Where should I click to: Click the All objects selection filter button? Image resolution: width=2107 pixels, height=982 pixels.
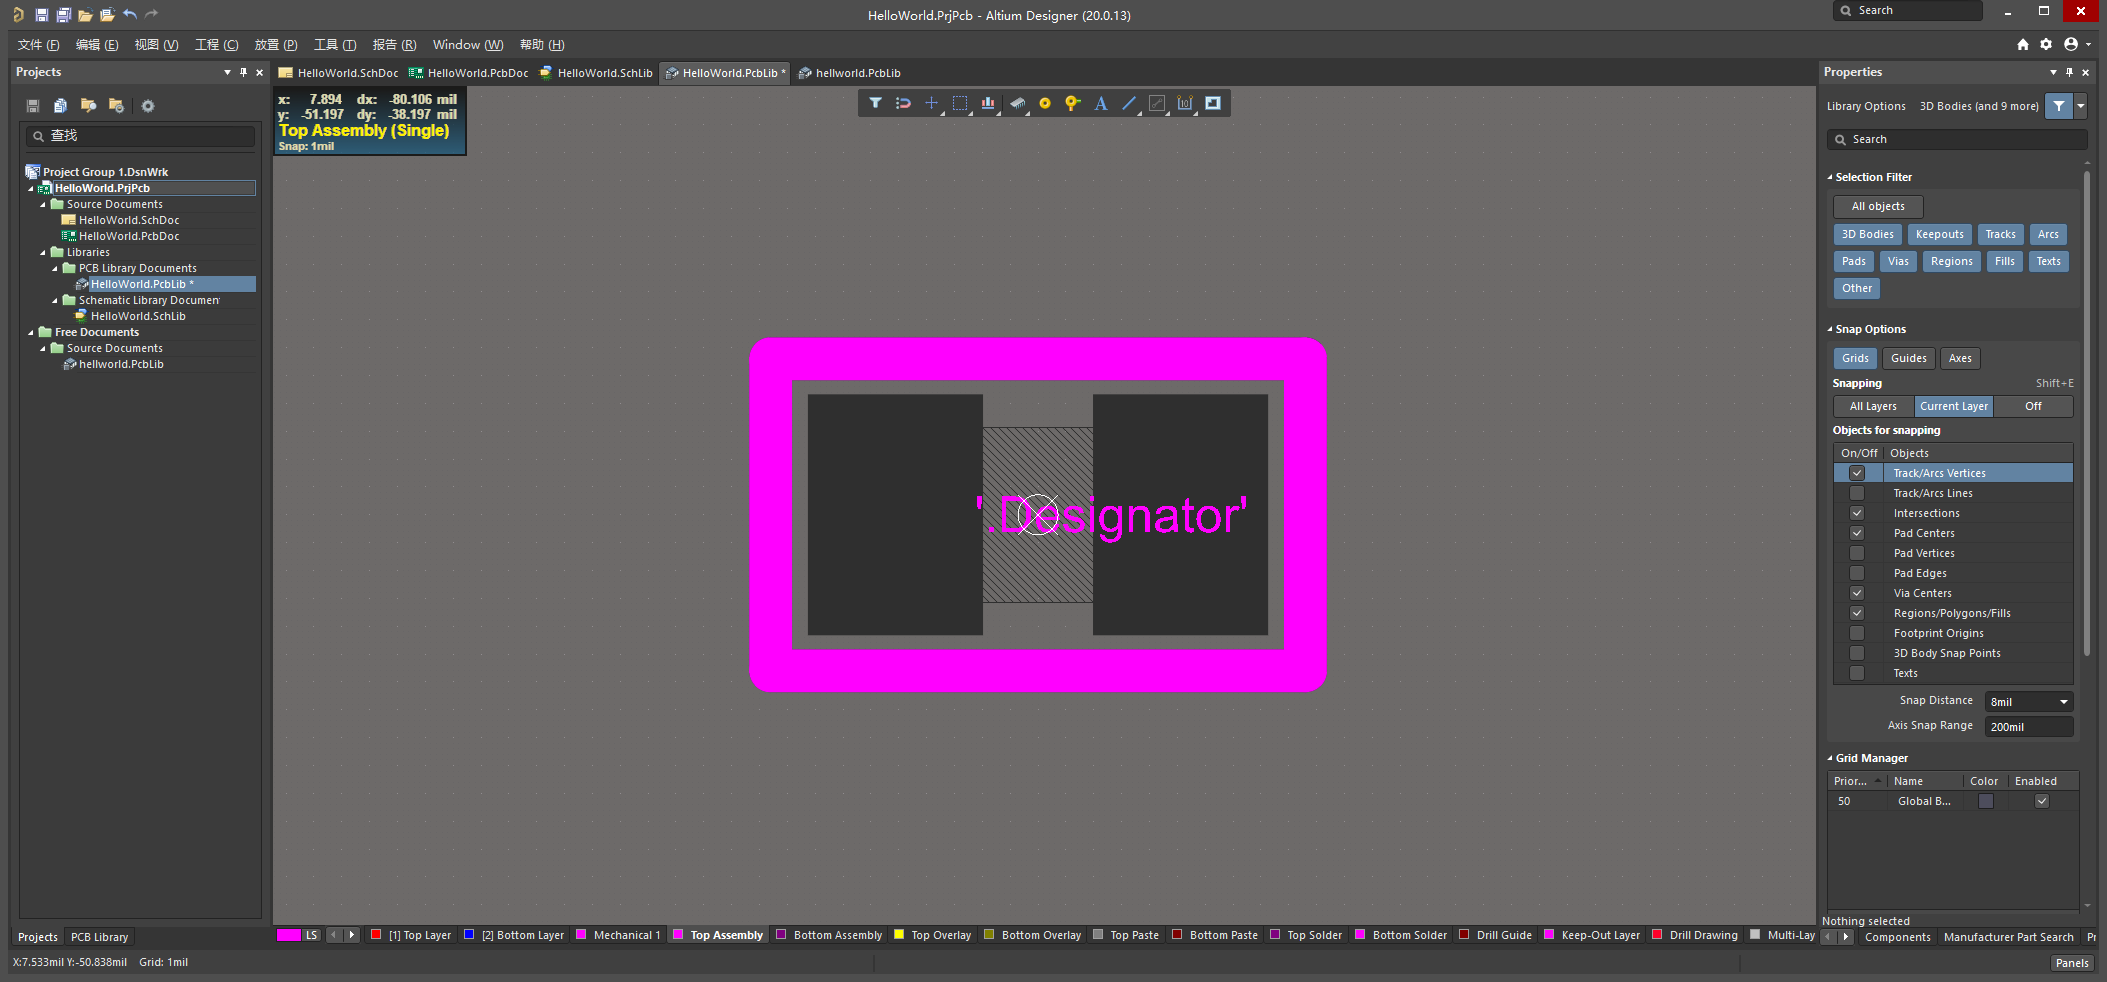(x=1877, y=206)
